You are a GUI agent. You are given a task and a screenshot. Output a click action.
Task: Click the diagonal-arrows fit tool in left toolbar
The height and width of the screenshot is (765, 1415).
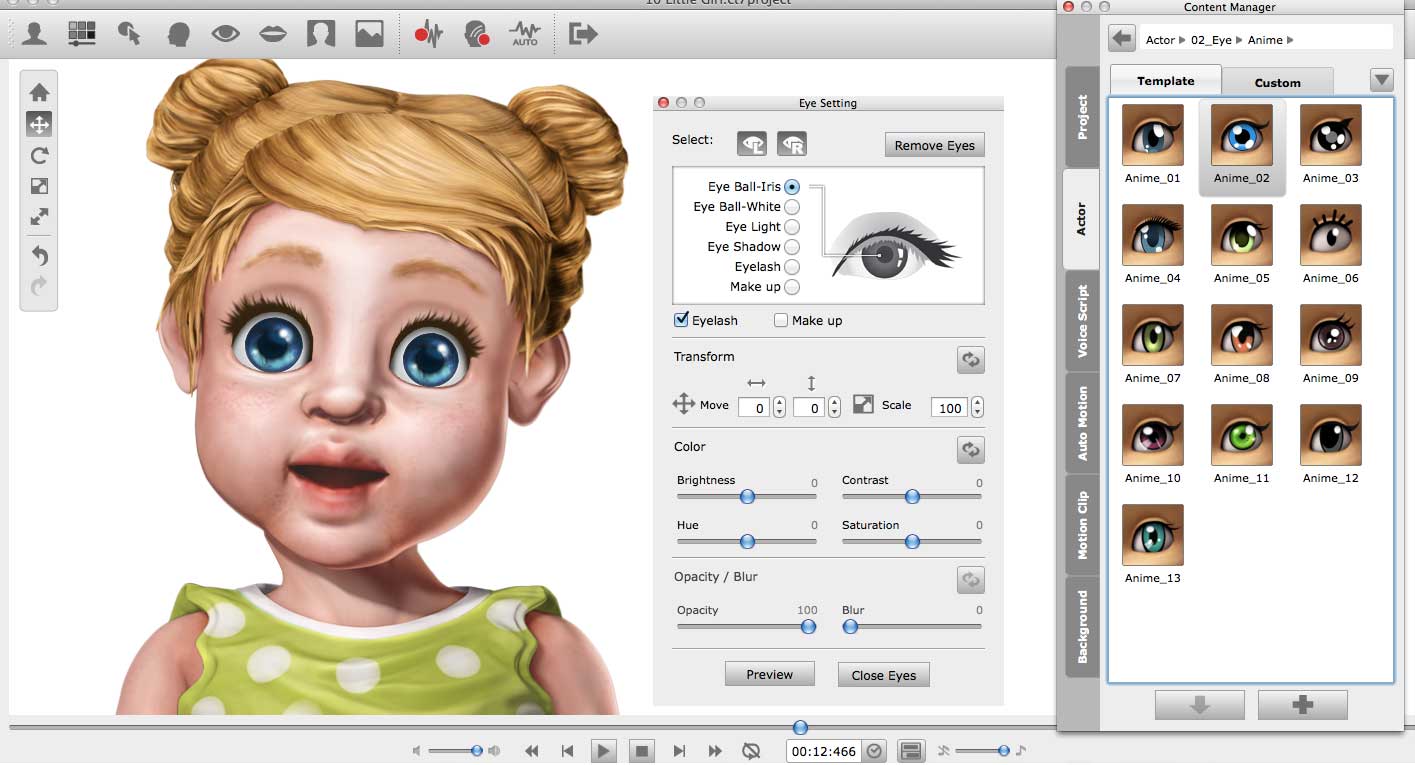[x=39, y=217]
